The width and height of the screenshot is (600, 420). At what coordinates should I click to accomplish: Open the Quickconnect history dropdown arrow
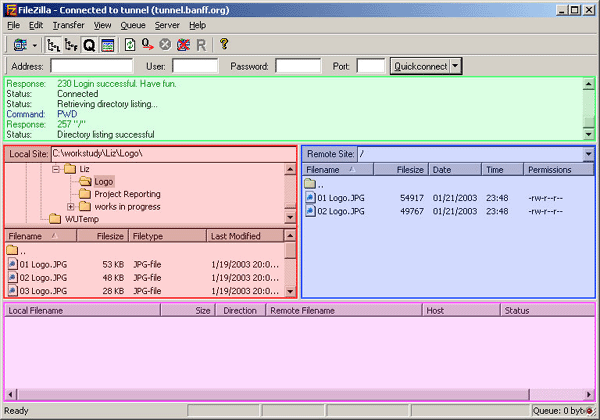pyautogui.click(x=455, y=66)
